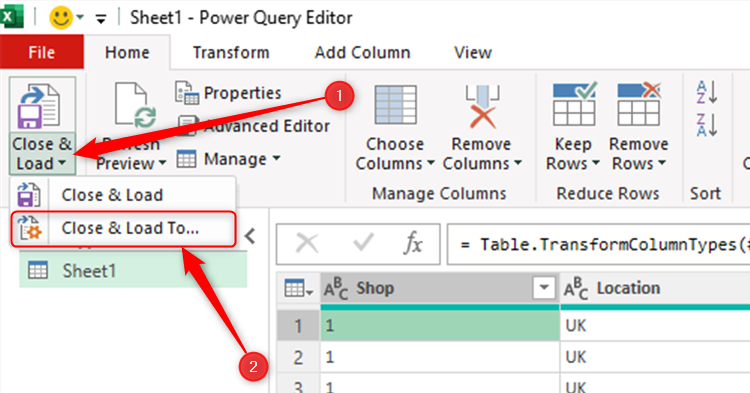Change Location column ABC data type
This screenshot has width=750, height=393.
575,289
